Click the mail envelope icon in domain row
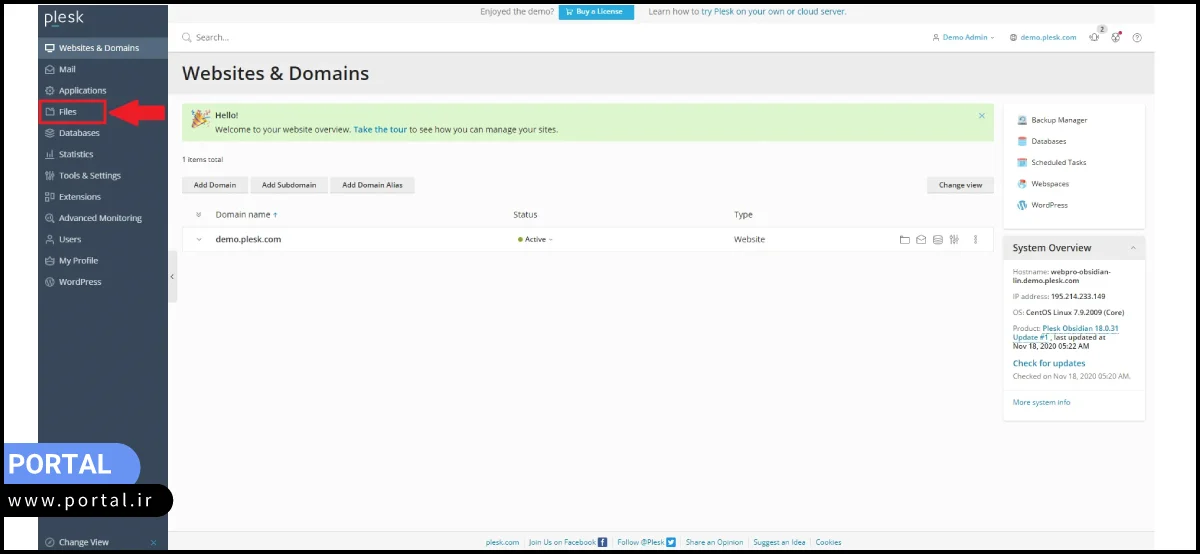The image size is (1200, 554). pos(921,240)
